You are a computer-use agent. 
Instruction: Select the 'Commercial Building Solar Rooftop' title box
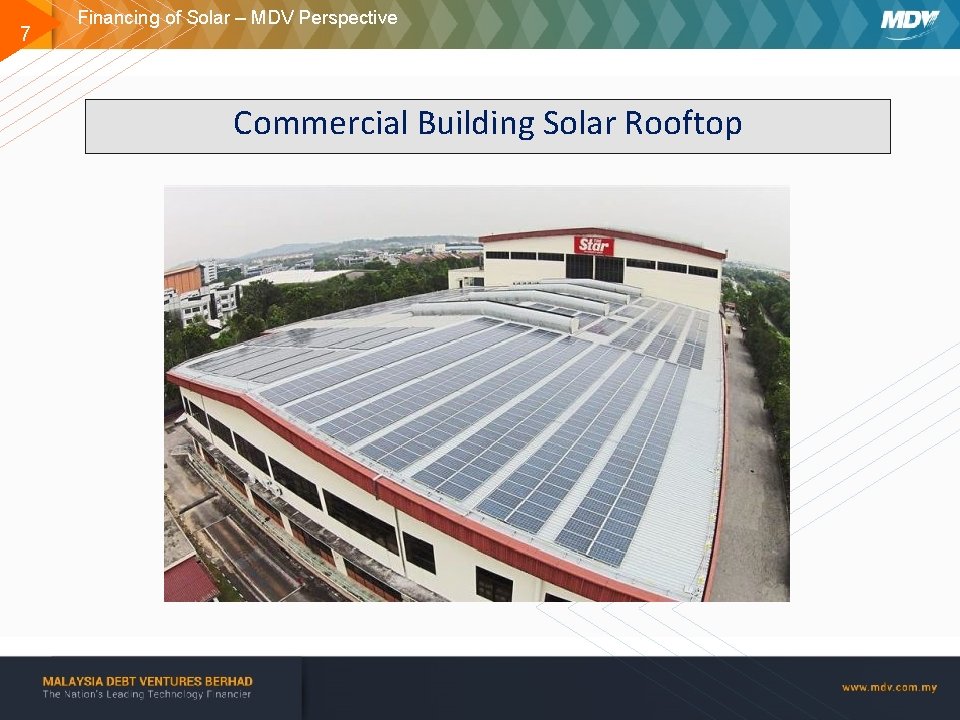point(488,126)
